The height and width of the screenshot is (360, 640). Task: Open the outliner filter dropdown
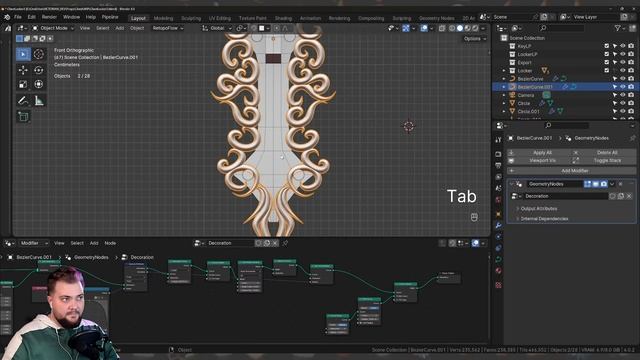click(x=620, y=28)
